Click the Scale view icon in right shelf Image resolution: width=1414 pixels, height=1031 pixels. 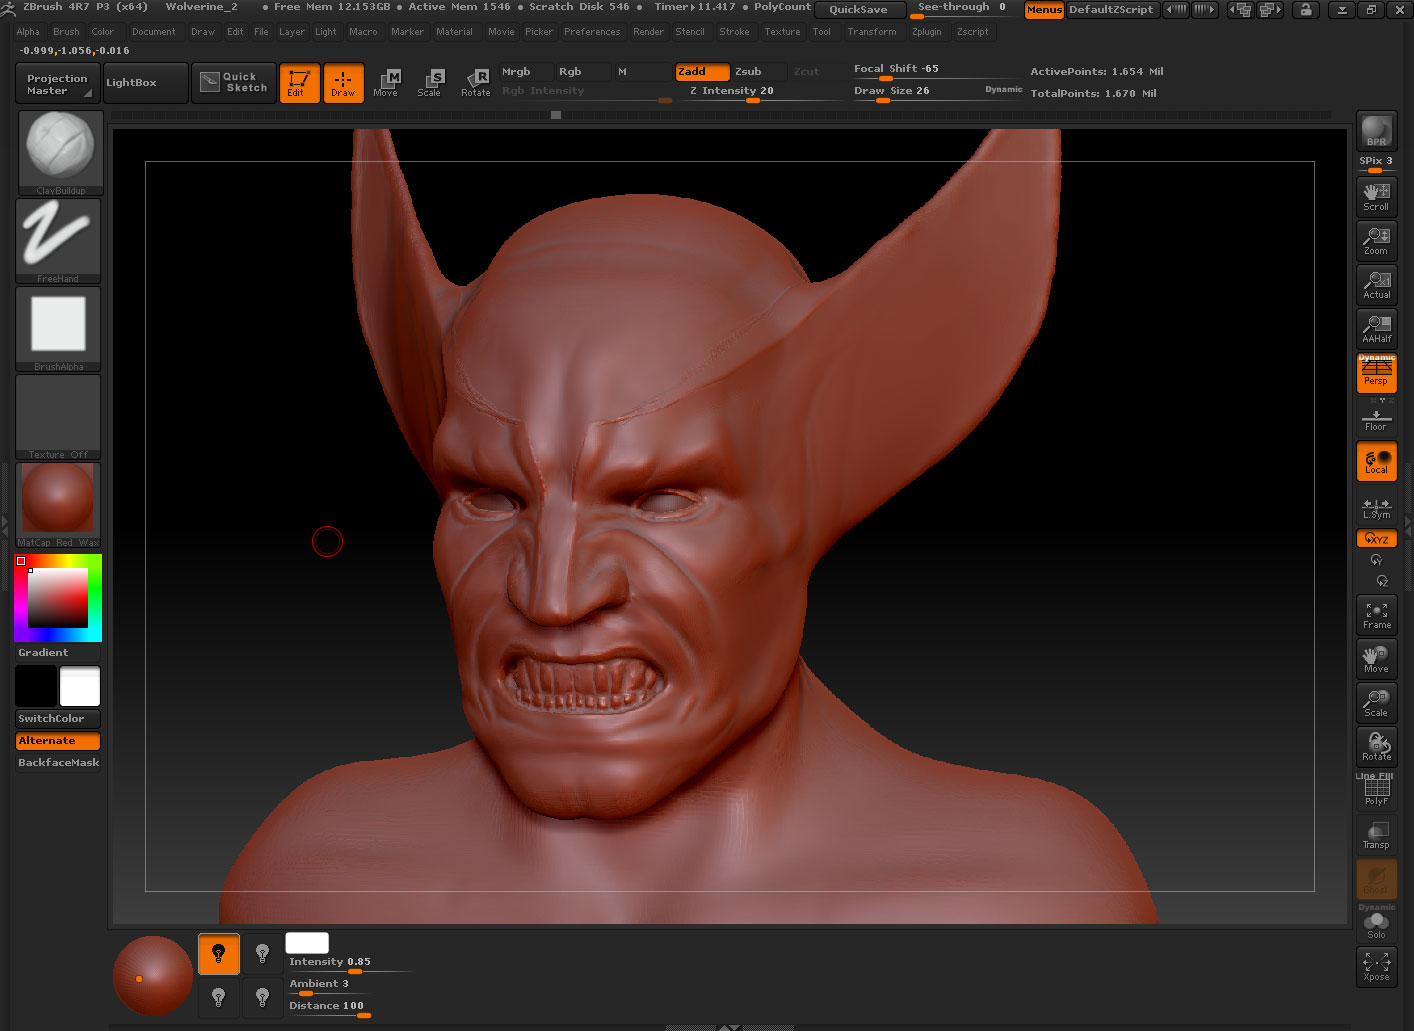point(1377,702)
